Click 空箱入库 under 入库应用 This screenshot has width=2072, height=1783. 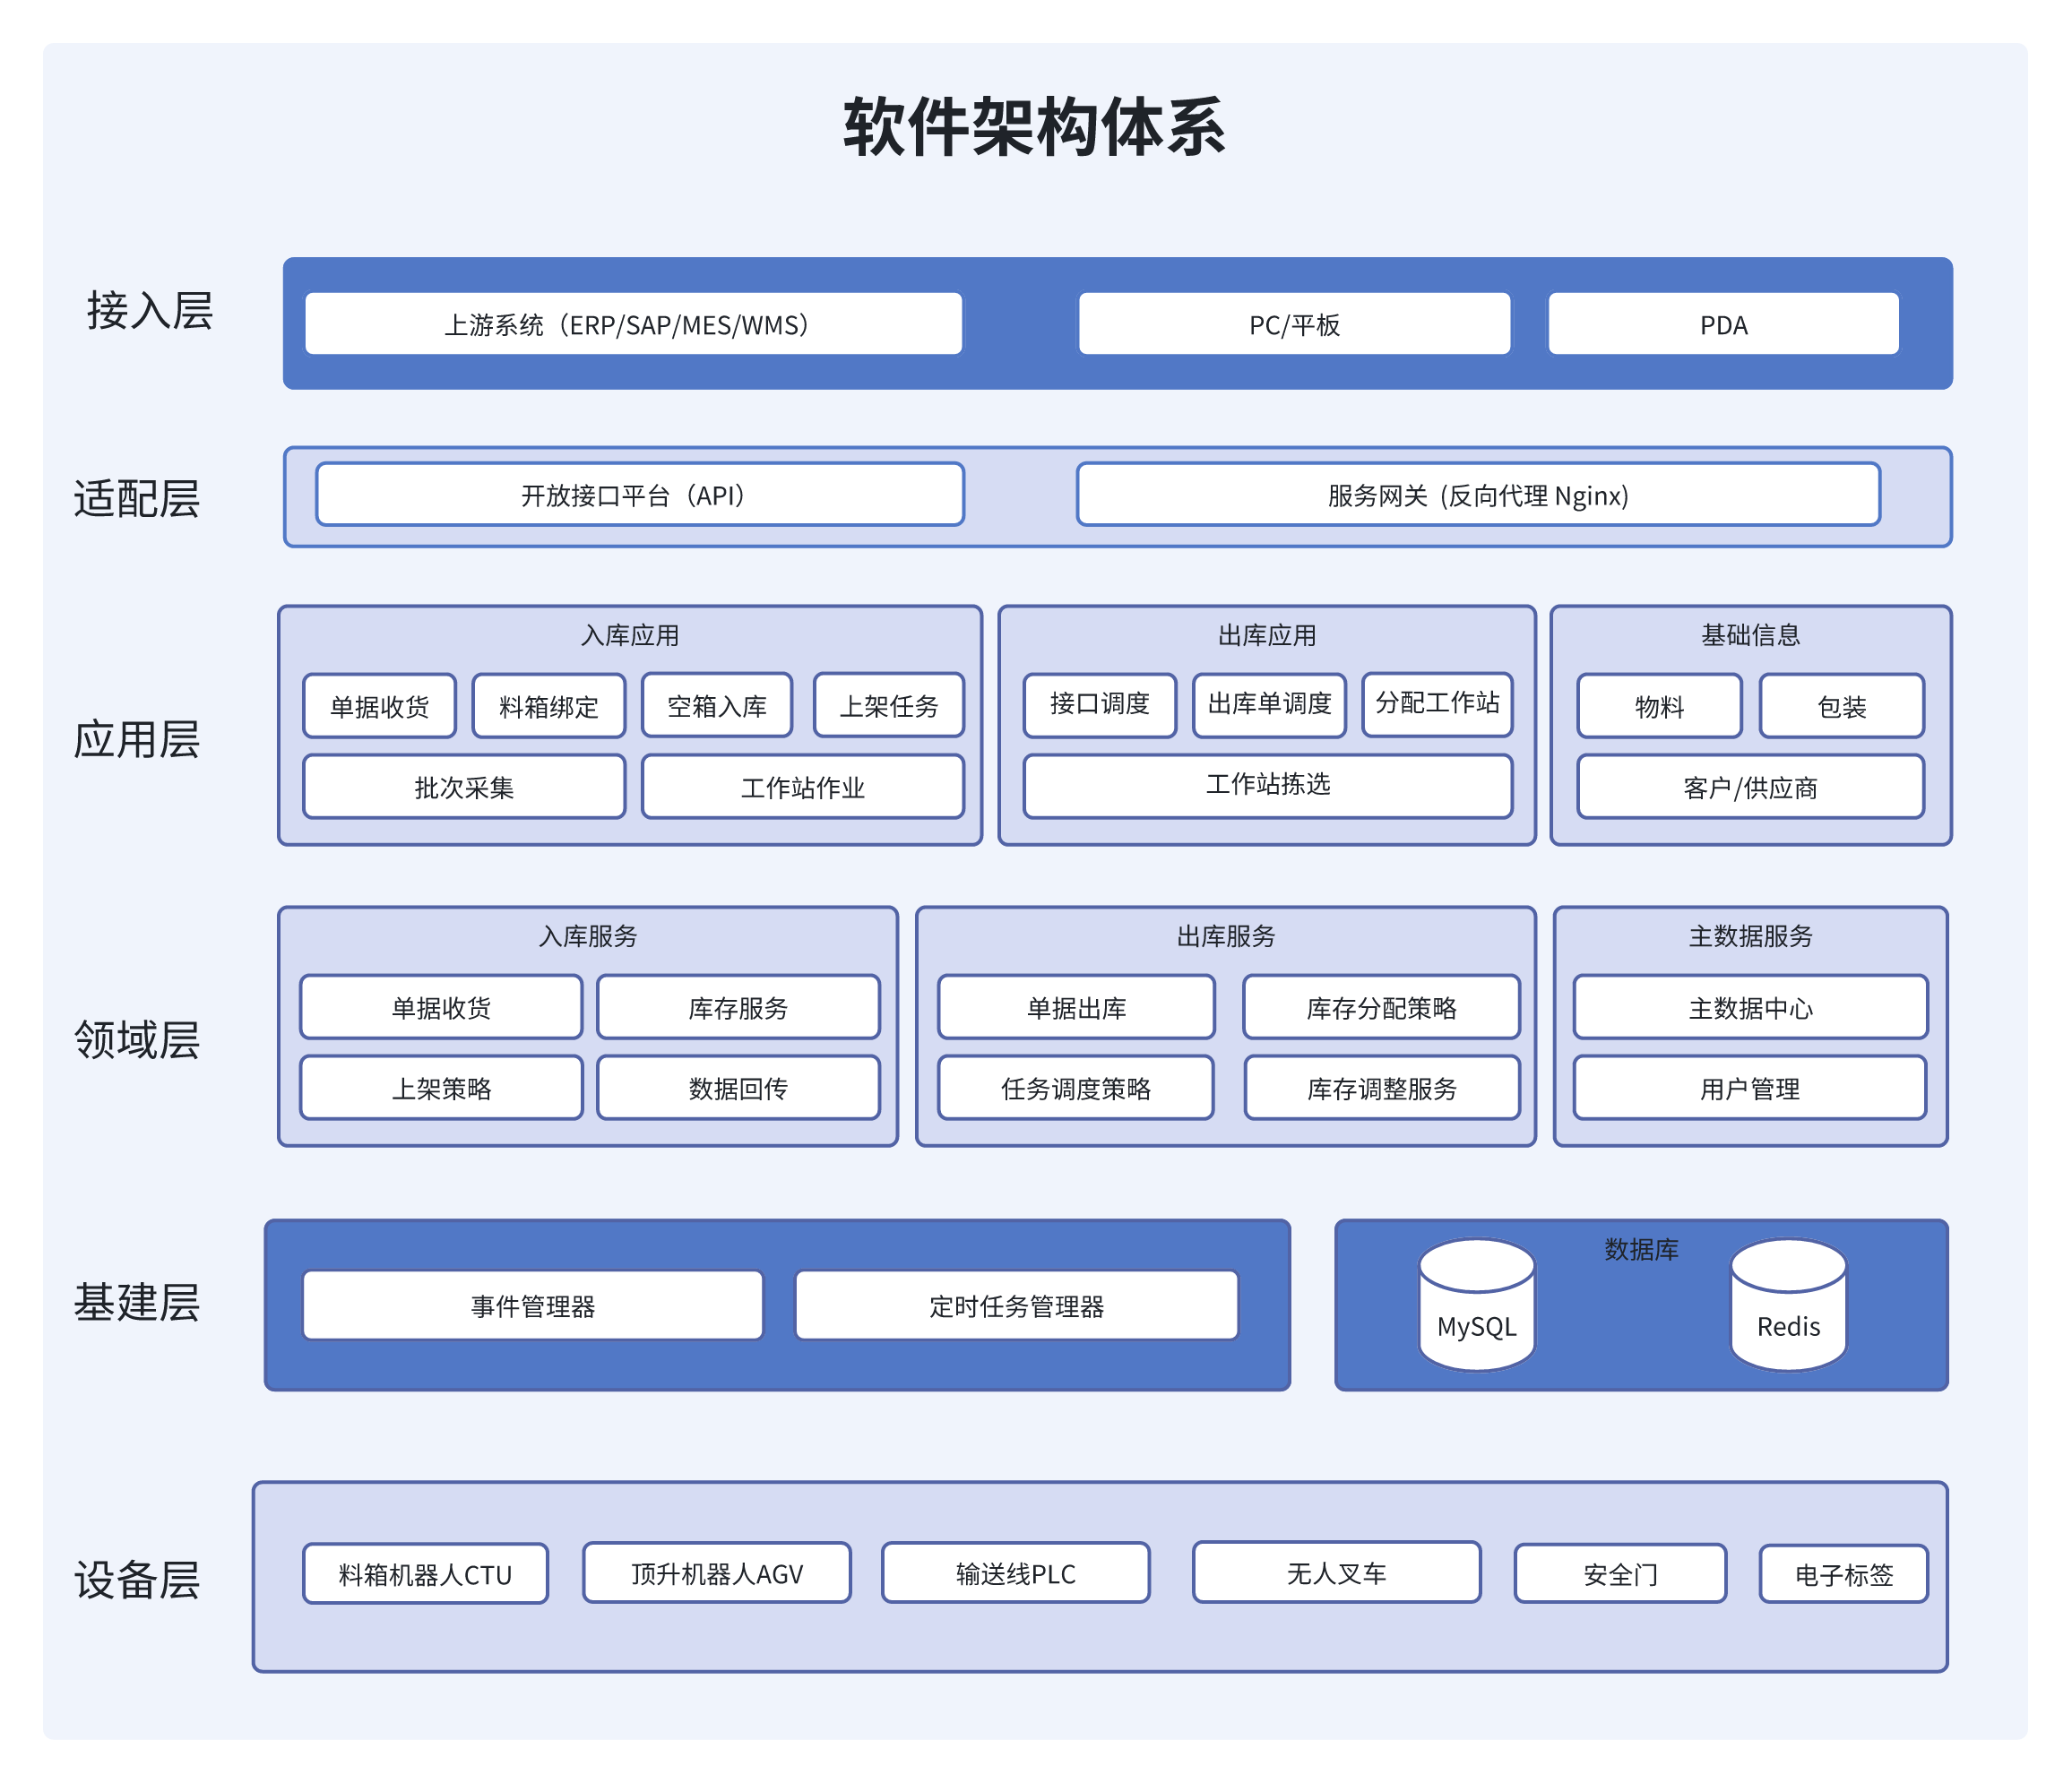click(717, 706)
